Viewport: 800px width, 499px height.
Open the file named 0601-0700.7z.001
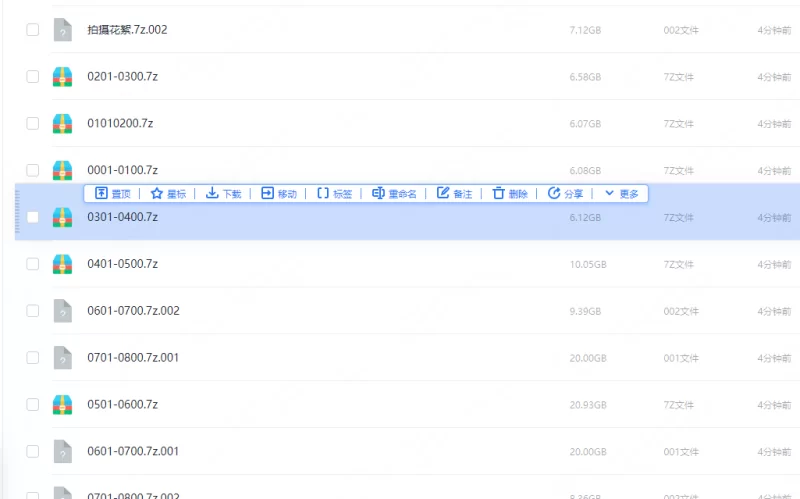click(x=133, y=452)
